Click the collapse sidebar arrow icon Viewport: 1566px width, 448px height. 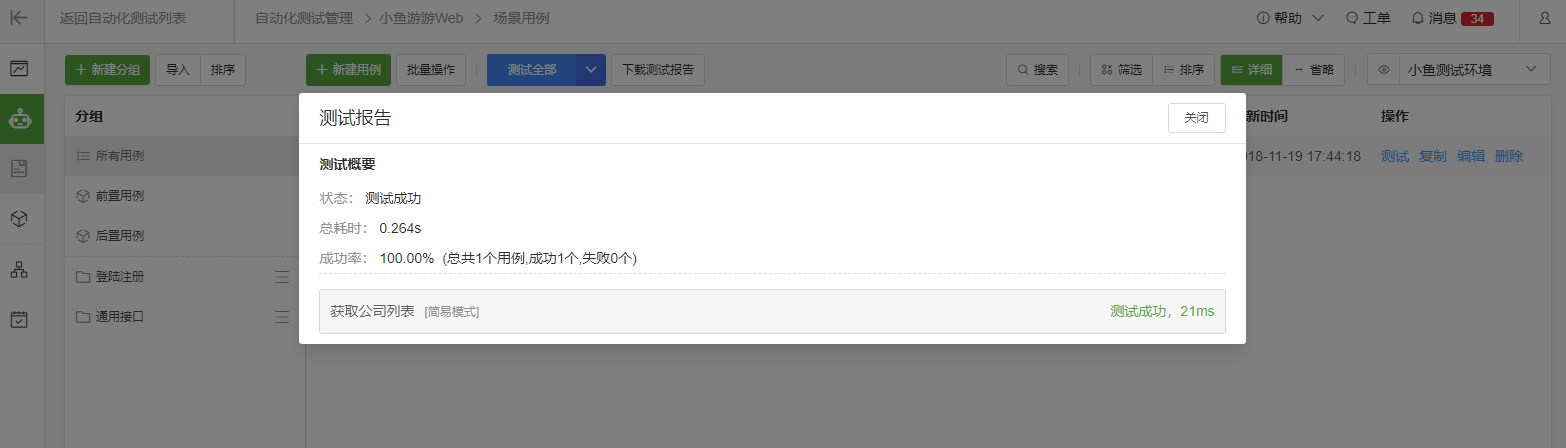click(19, 17)
